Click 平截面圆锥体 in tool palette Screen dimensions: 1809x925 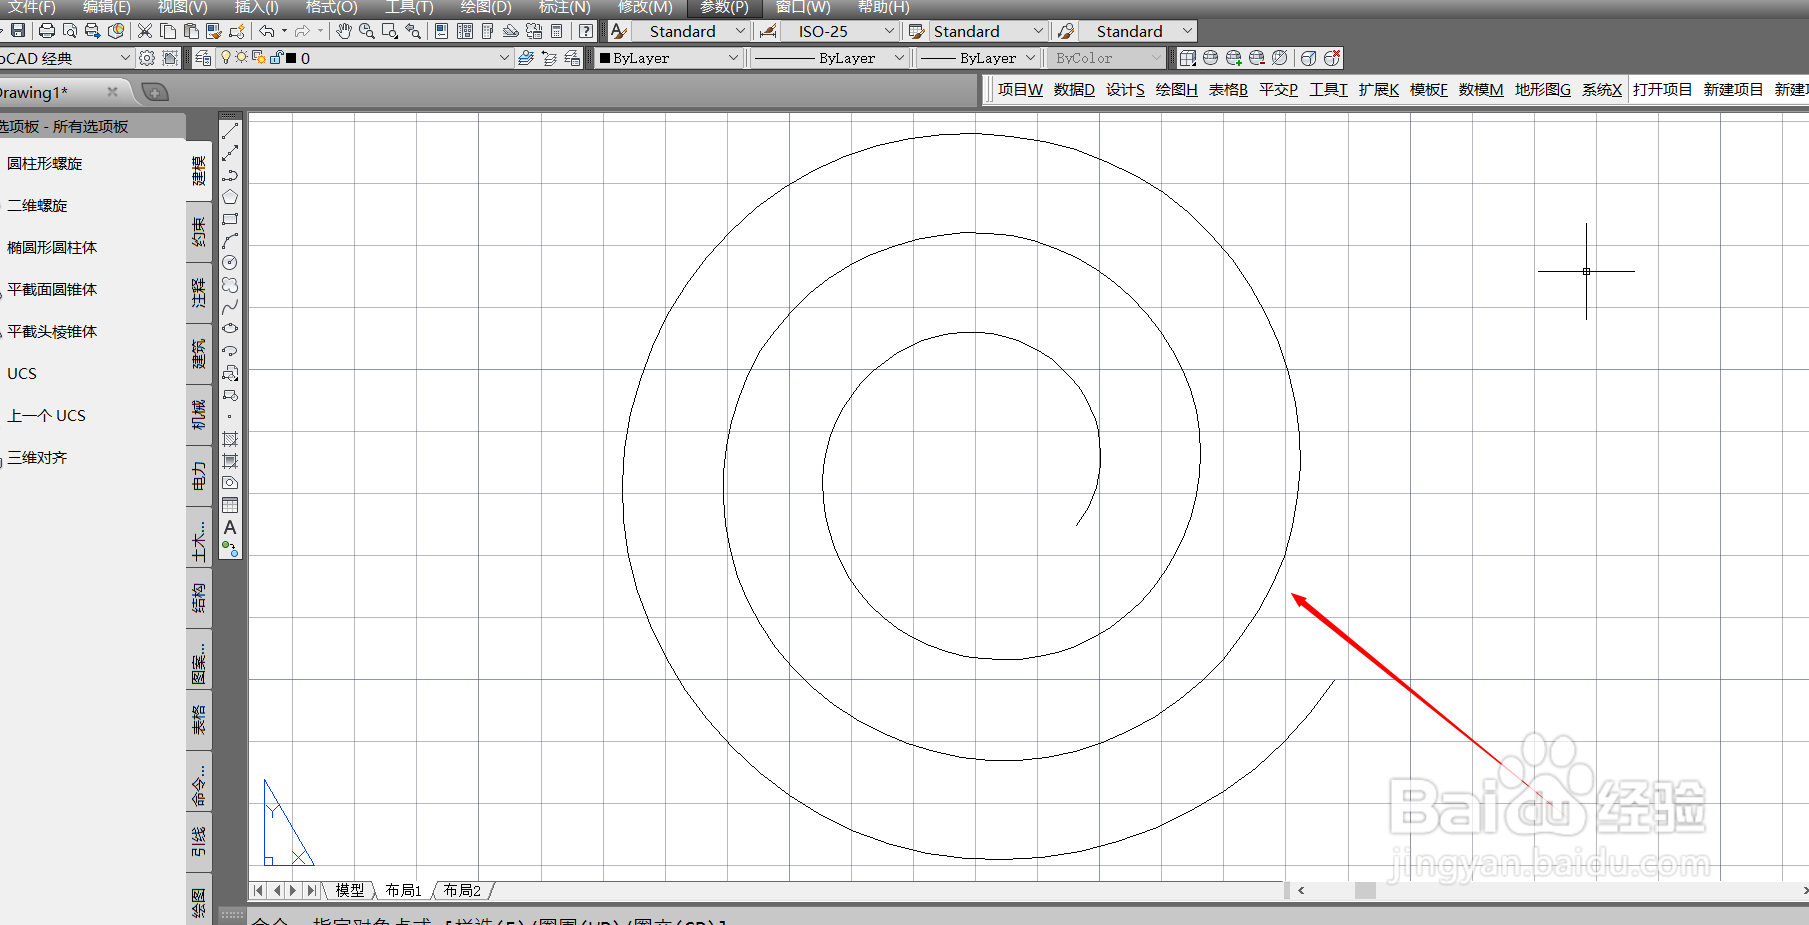tap(52, 289)
